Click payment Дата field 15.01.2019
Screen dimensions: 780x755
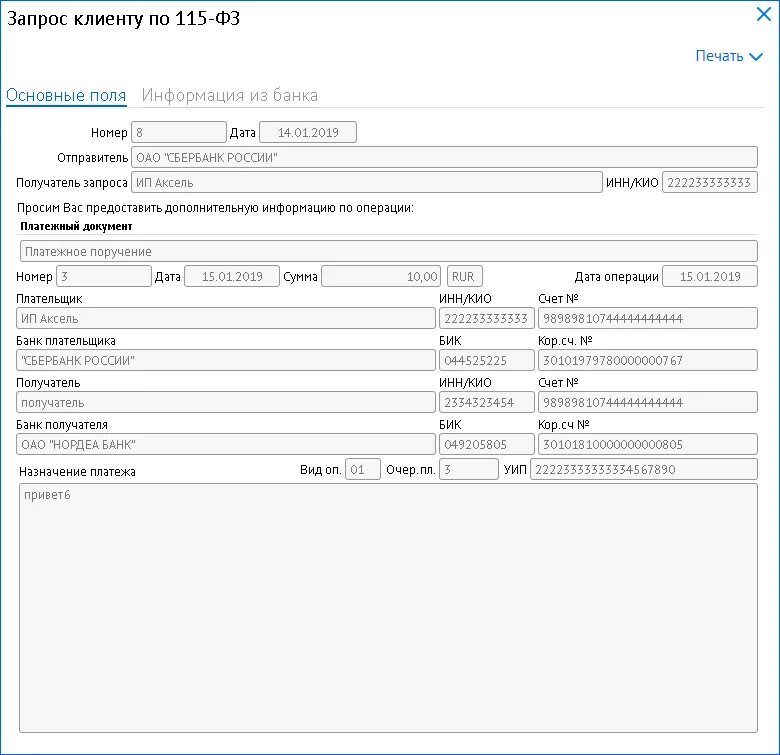coord(232,276)
